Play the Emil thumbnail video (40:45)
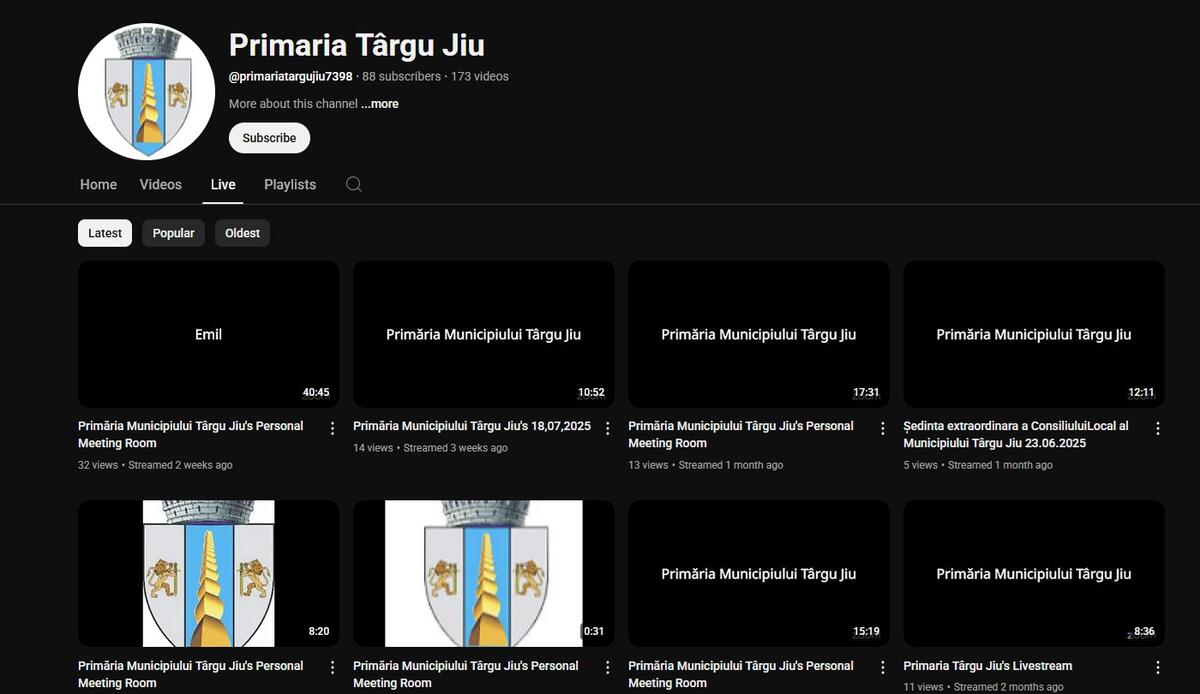Image resolution: width=1200 pixels, height=694 pixels. click(208, 334)
